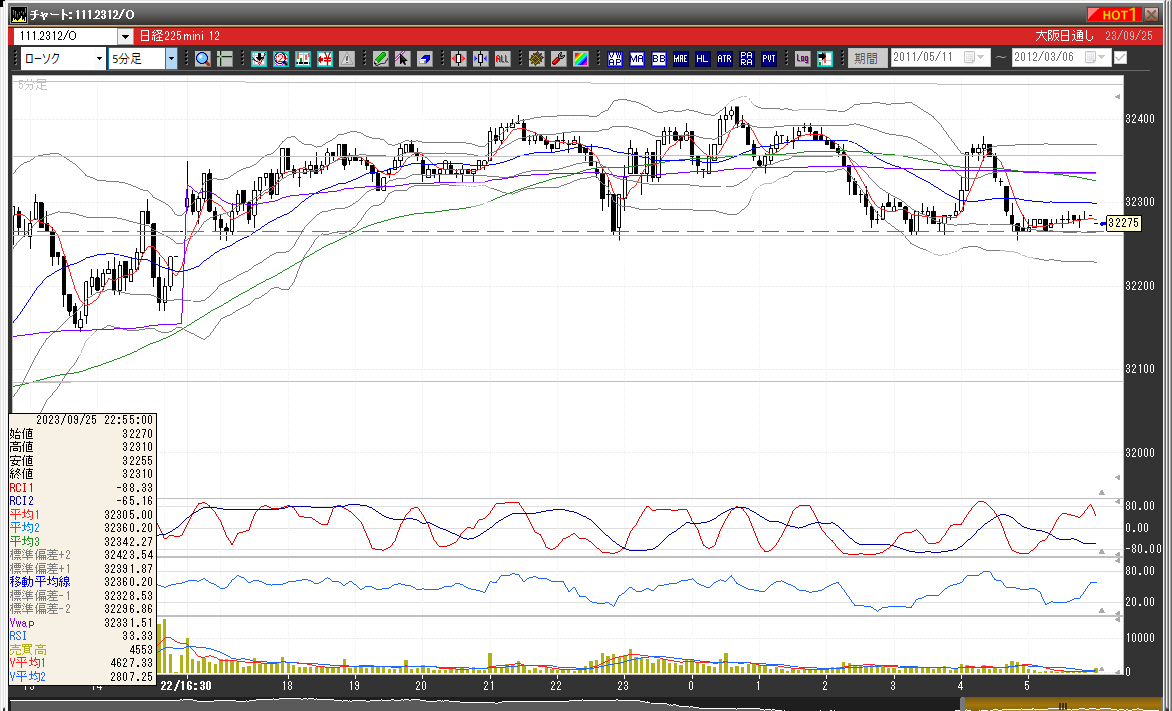Click the symbol code field 111.2312/O

coord(66,36)
